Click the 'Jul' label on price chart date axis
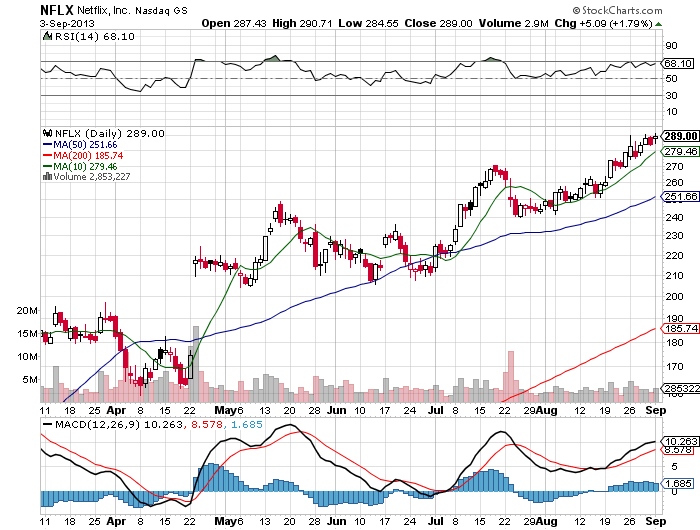Screen dimensions: 700x530 [x=436, y=410]
